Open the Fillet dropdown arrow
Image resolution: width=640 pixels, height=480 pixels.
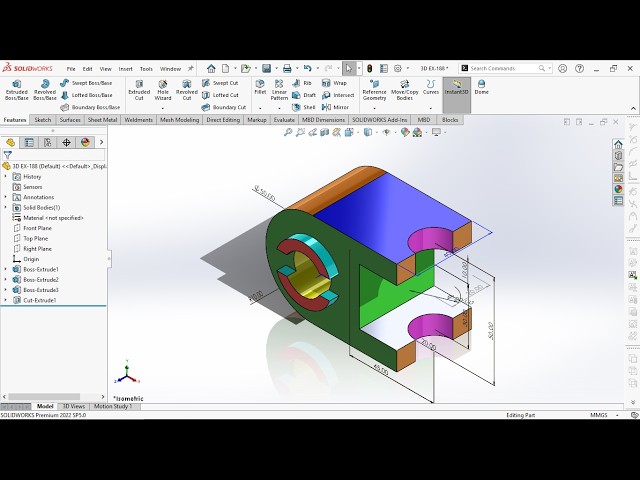[260, 109]
